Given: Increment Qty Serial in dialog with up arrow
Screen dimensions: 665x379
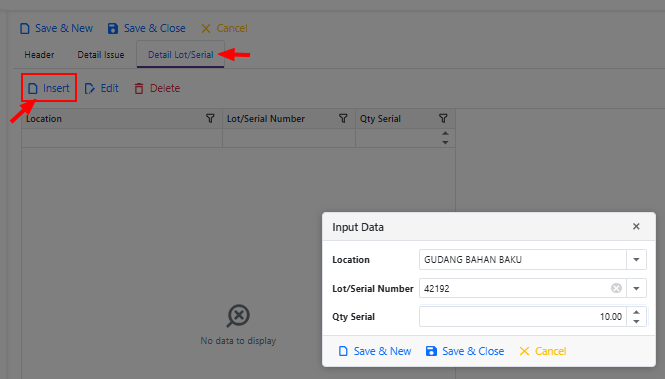Looking at the screenshot, I should point(636,312).
